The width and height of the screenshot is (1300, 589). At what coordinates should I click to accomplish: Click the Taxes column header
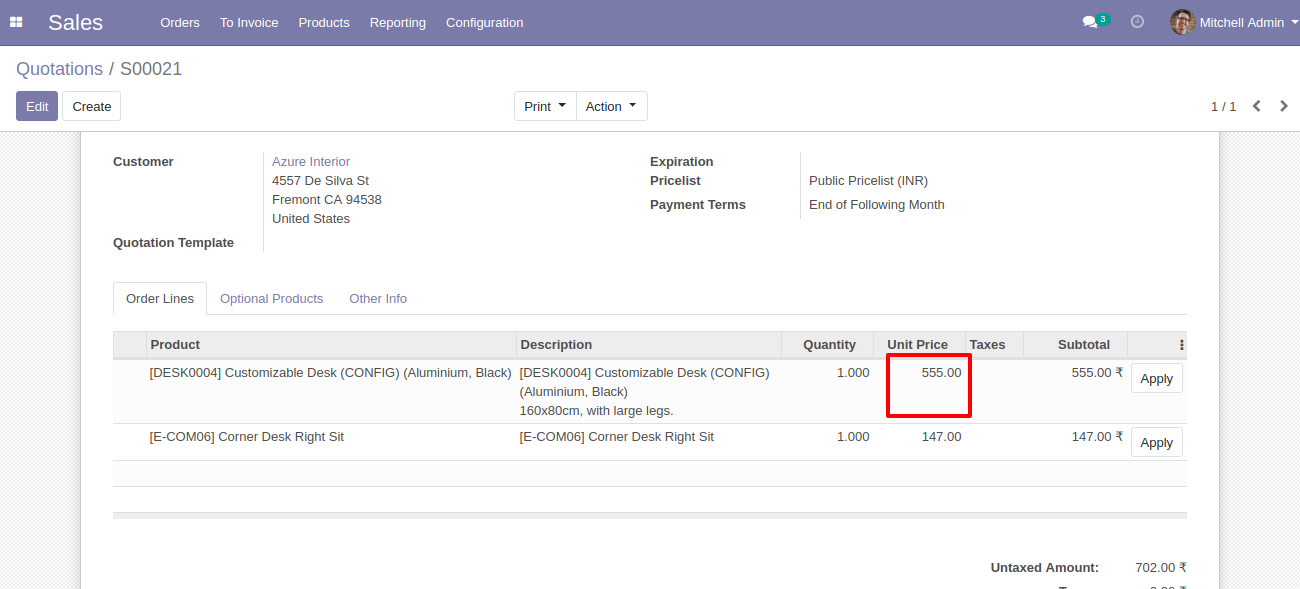pos(994,345)
